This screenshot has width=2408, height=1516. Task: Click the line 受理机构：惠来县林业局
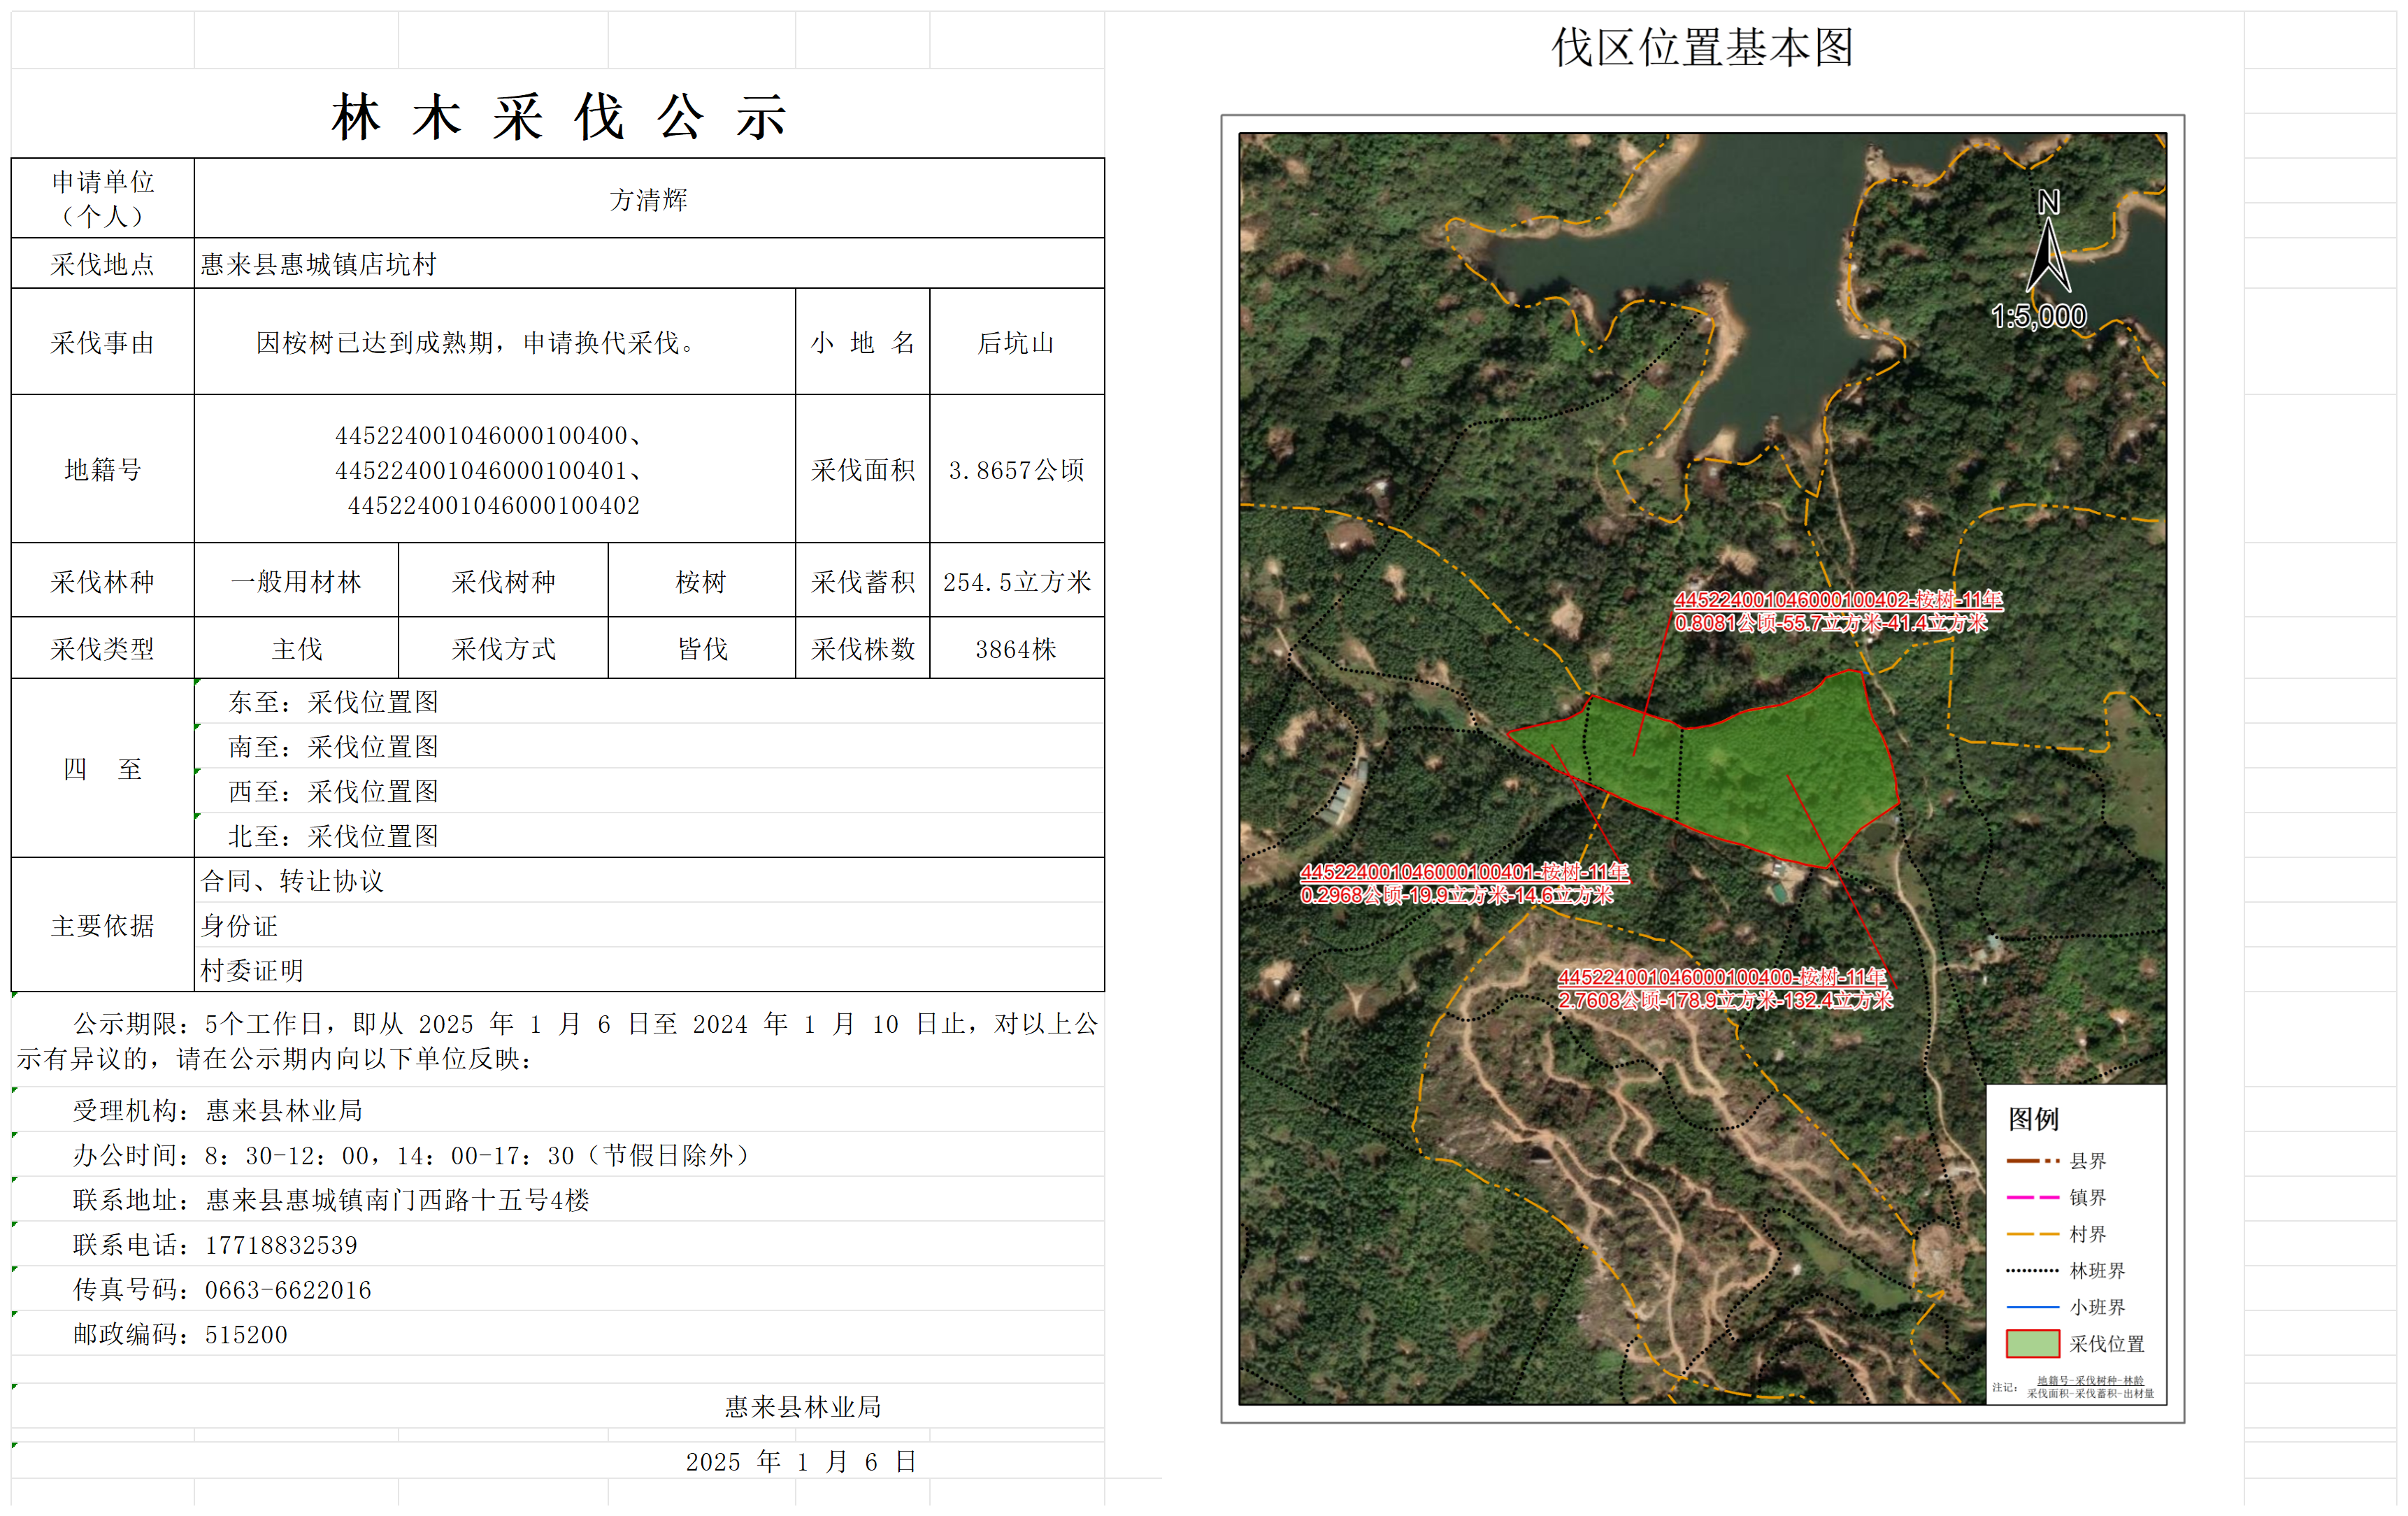218,1110
